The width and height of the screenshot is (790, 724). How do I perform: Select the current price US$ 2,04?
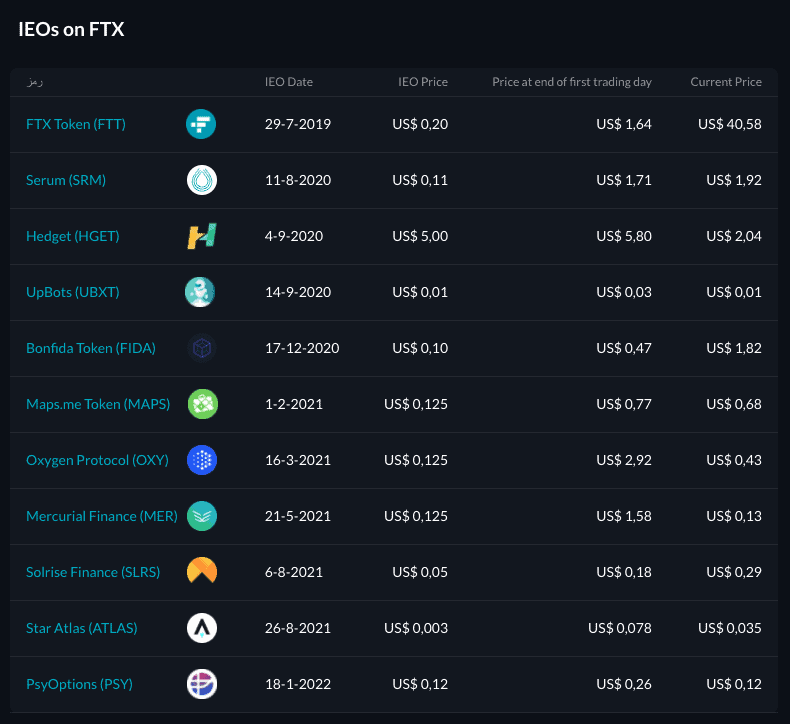(734, 236)
